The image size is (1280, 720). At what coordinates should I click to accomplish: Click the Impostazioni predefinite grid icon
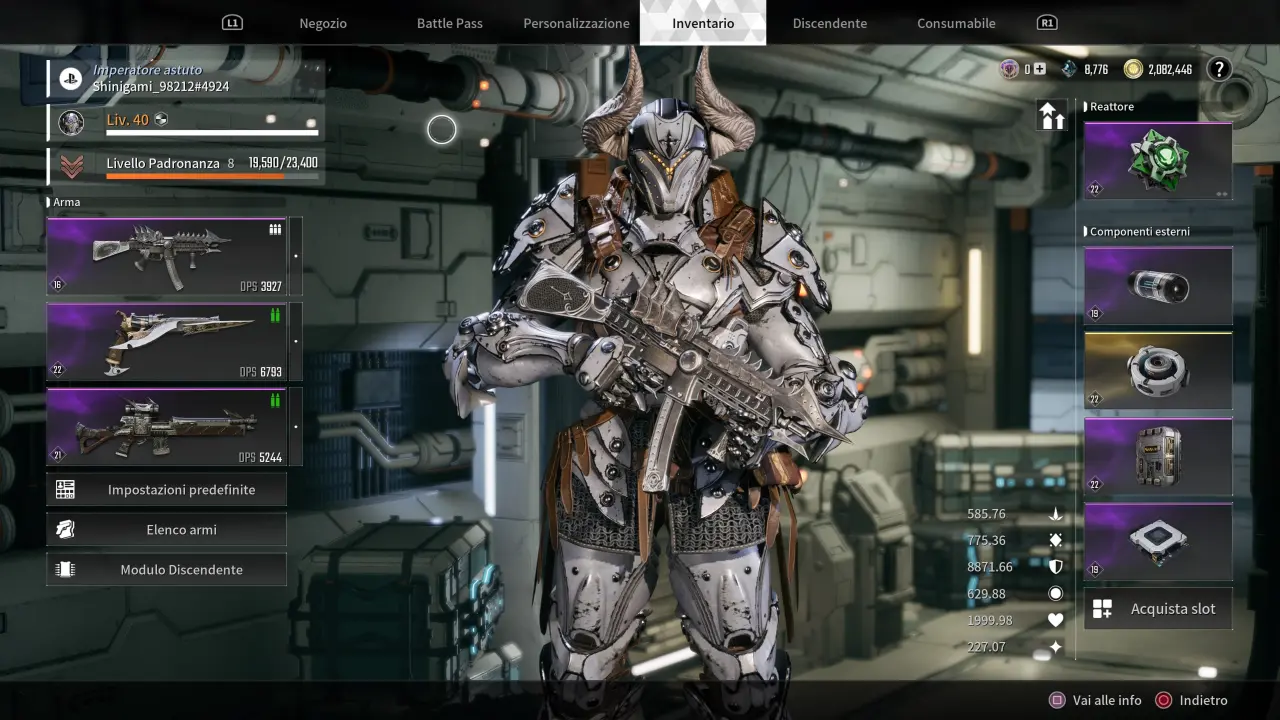click(x=65, y=489)
